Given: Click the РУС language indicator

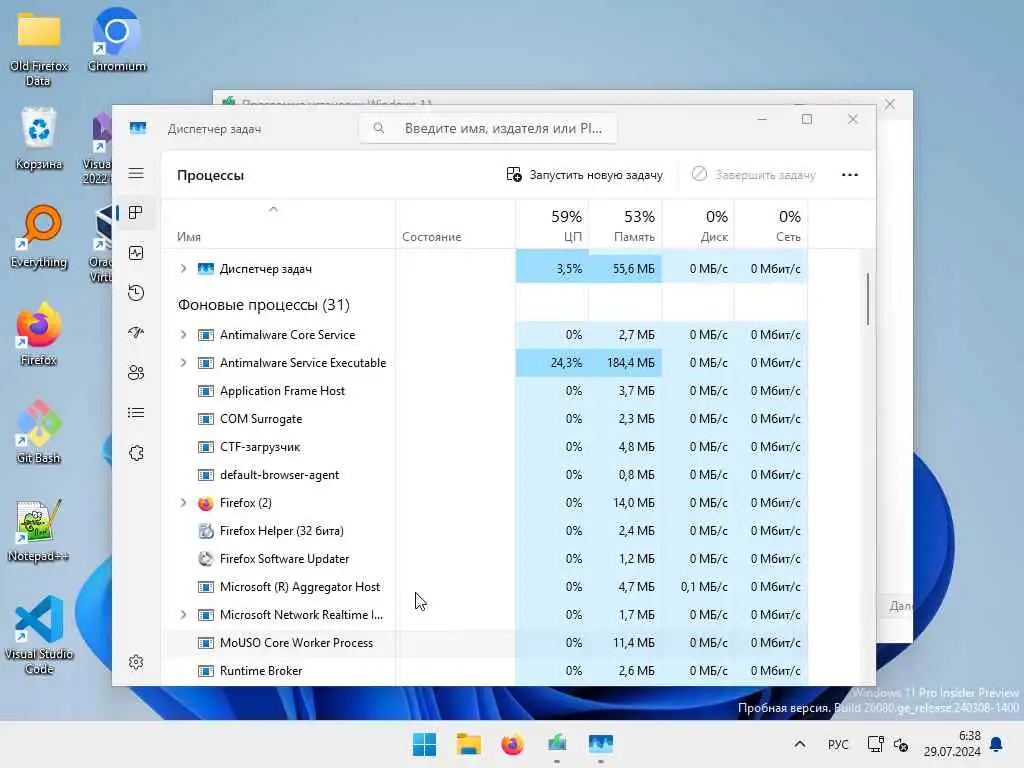Looking at the screenshot, I should pos(838,744).
